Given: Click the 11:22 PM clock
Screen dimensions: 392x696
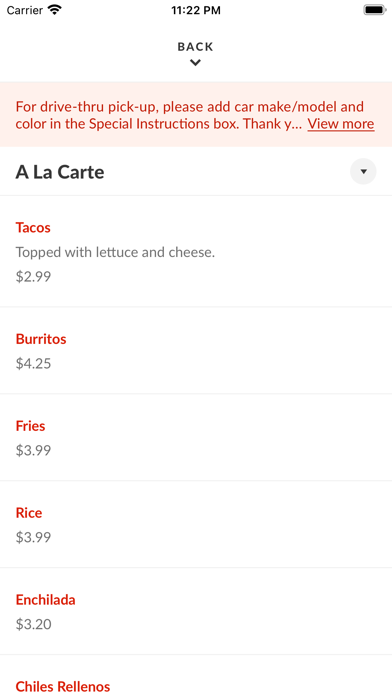Looking at the screenshot, I should click(x=196, y=10).
